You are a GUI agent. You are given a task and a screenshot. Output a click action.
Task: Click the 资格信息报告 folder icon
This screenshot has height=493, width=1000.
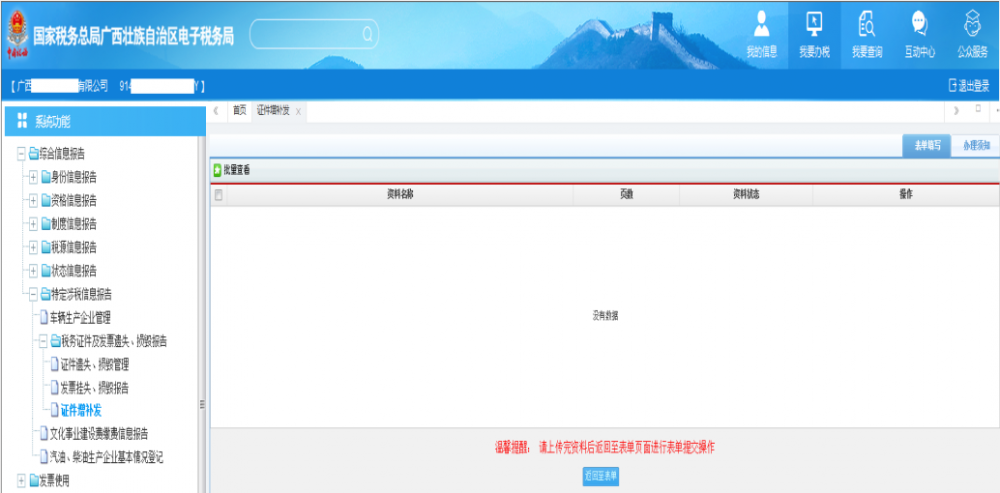click(45, 200)
